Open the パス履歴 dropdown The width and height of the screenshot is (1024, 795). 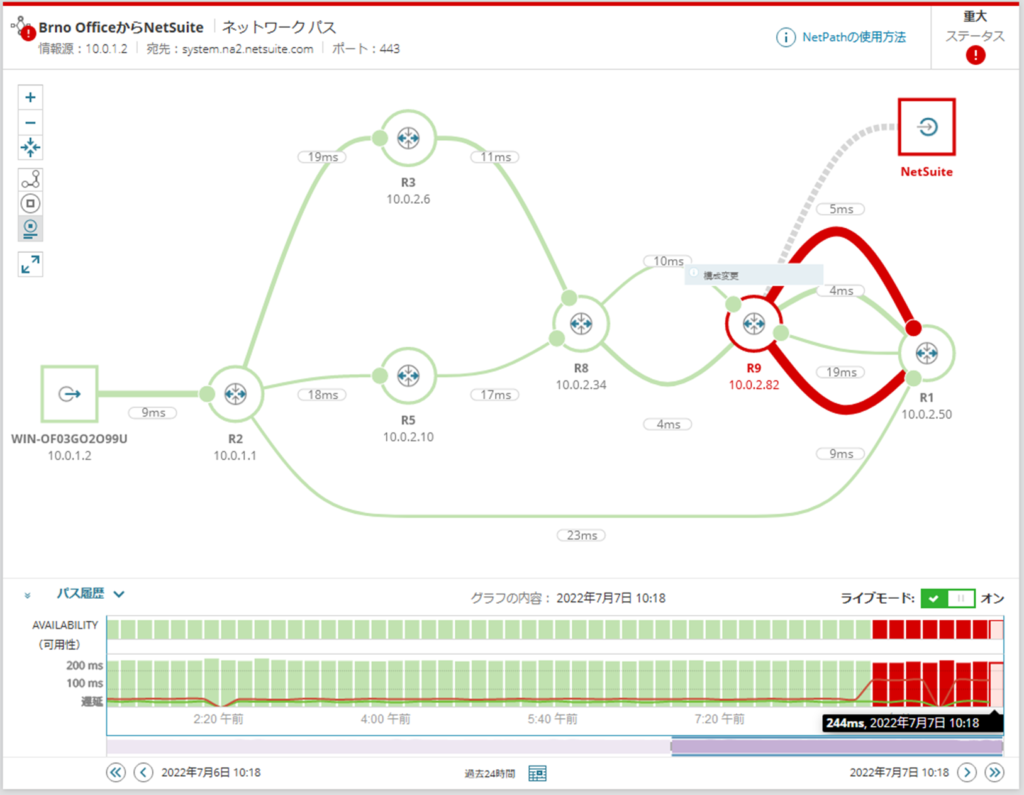[90, 594]
